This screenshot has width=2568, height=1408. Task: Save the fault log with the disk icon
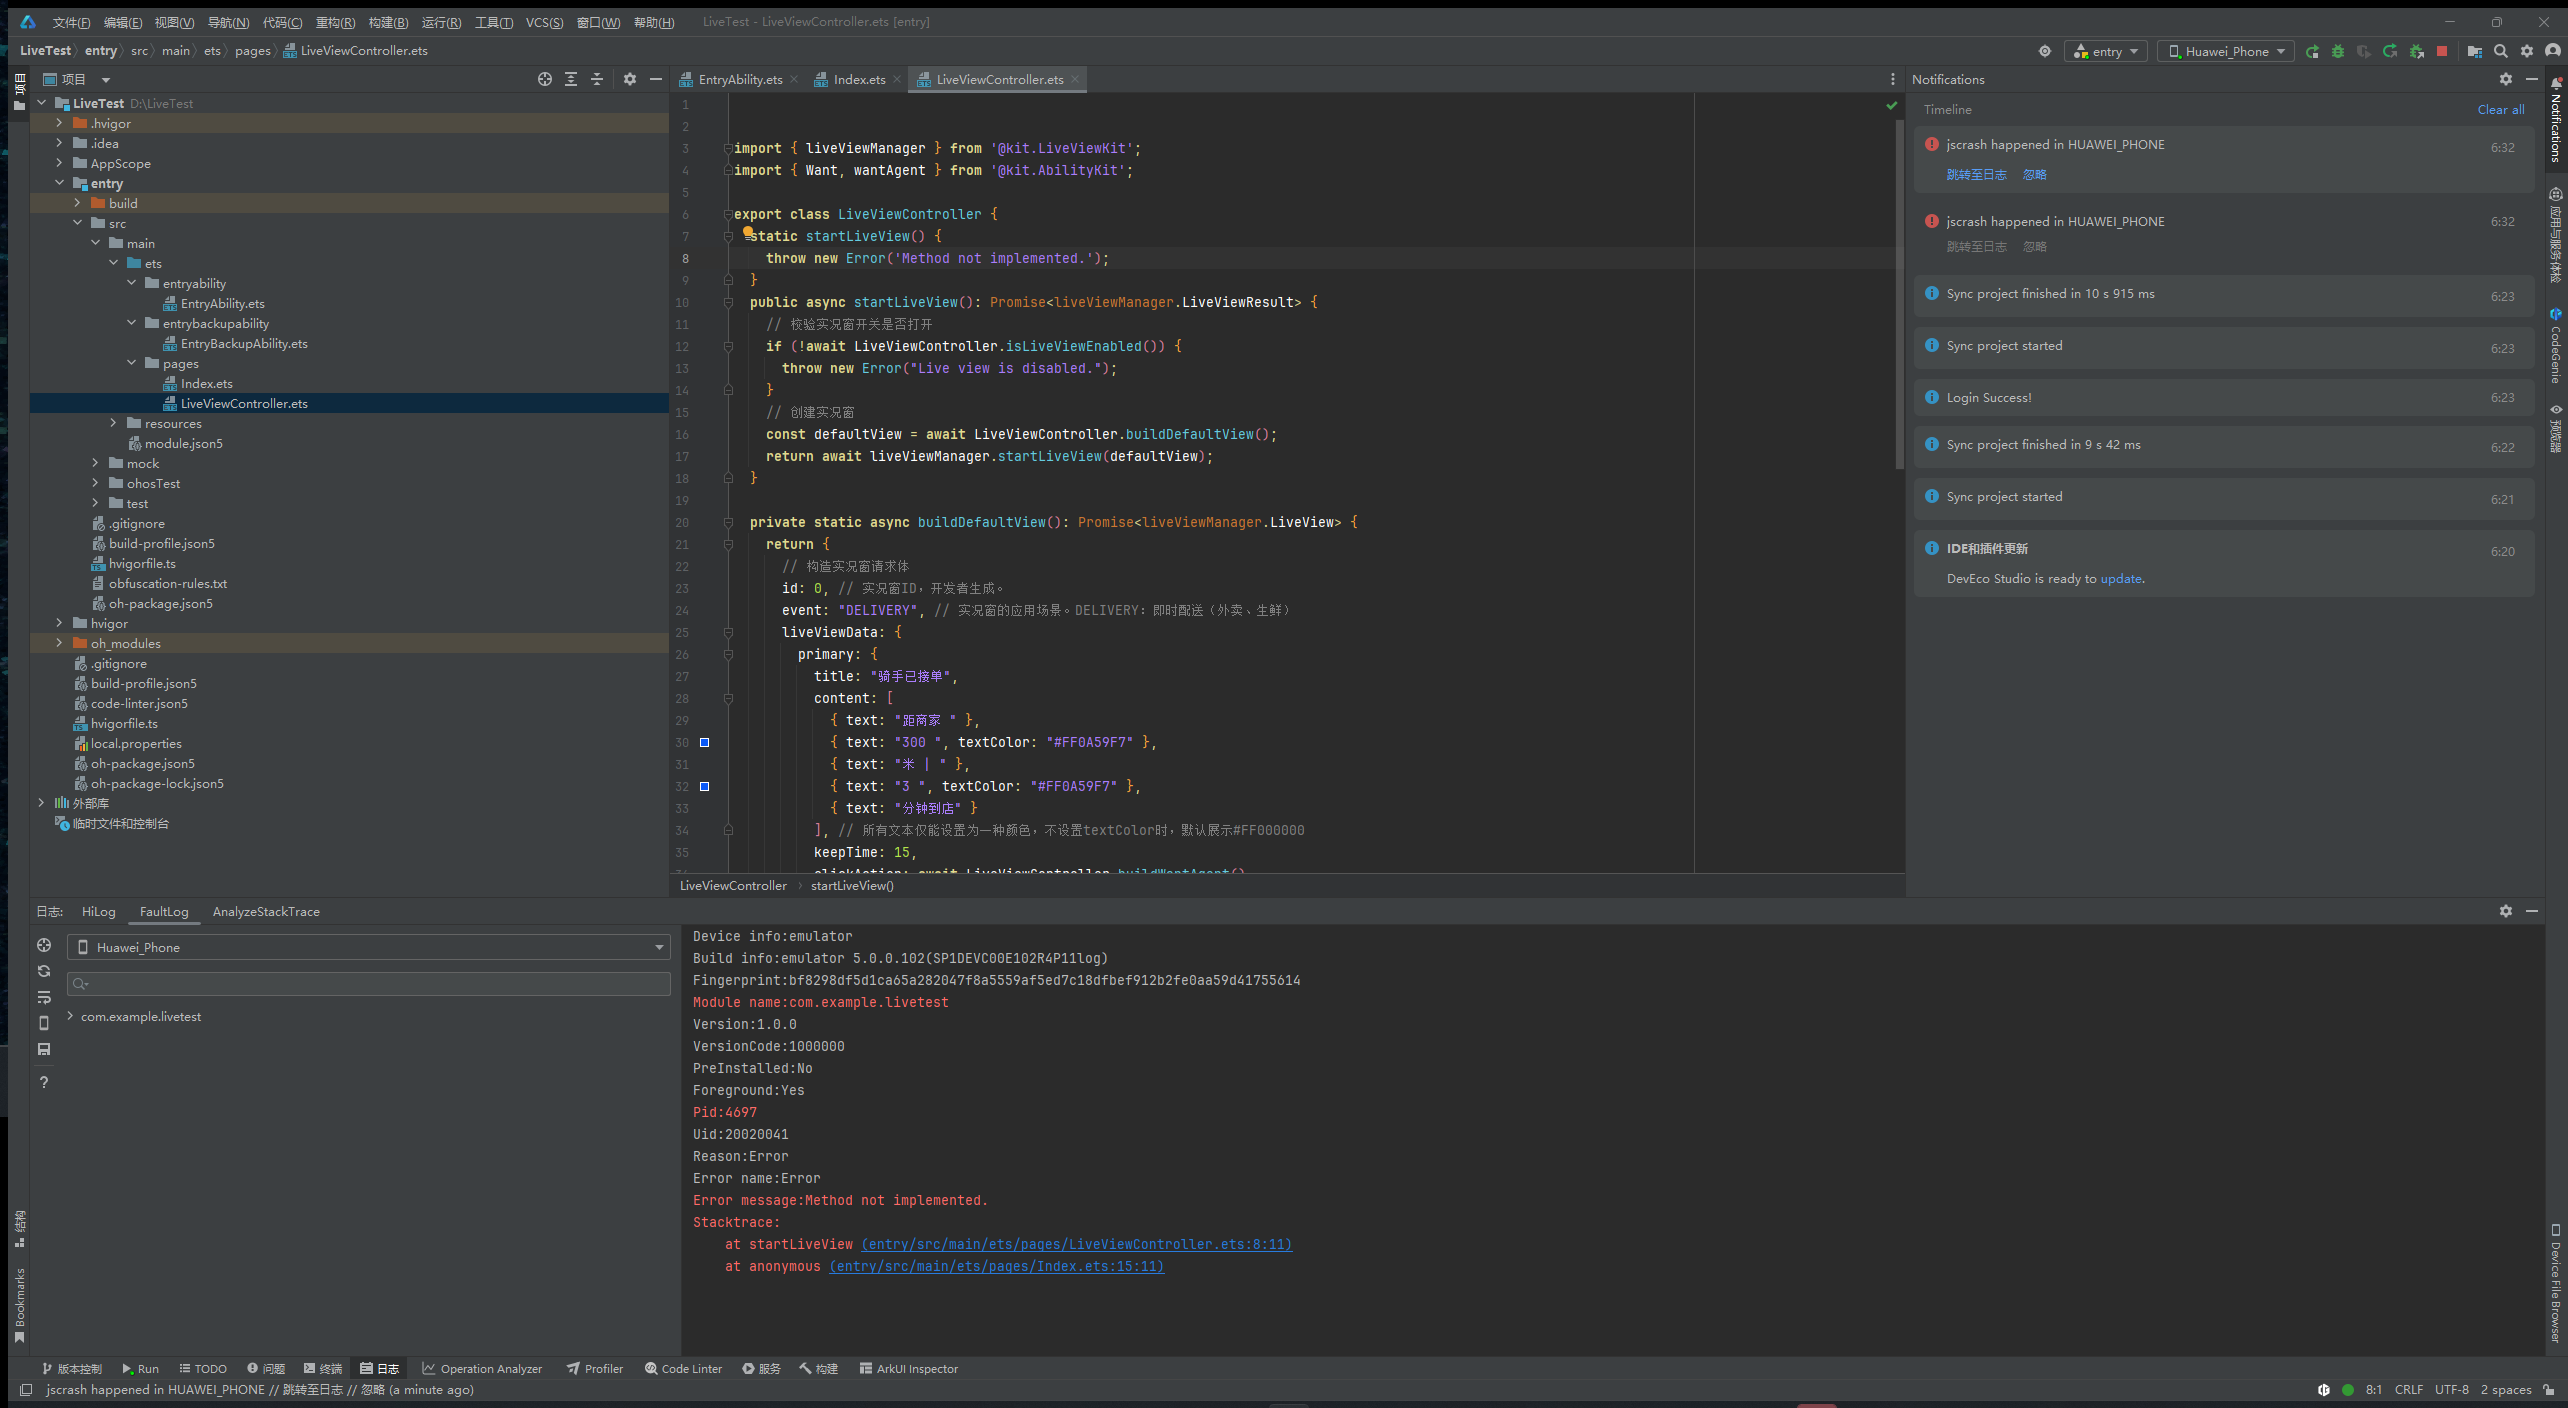click(x=44, y=1049)
